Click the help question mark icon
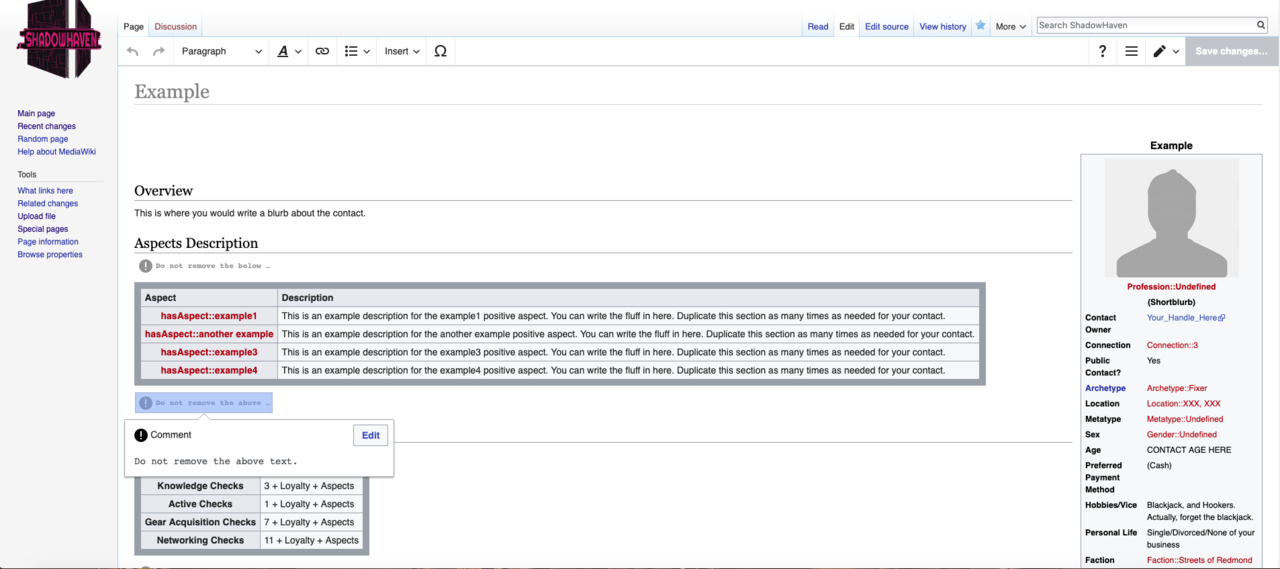 coord(1102,51)
